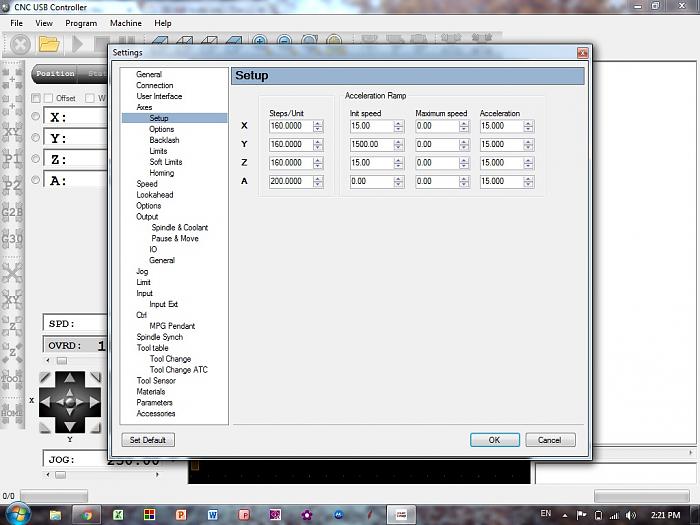Image resolution: width=700 pixels, height=525 pixels.
Task: Jog diagonally with the up-left corner arrow
Action: pyautogui.click(x=45, y=378)
